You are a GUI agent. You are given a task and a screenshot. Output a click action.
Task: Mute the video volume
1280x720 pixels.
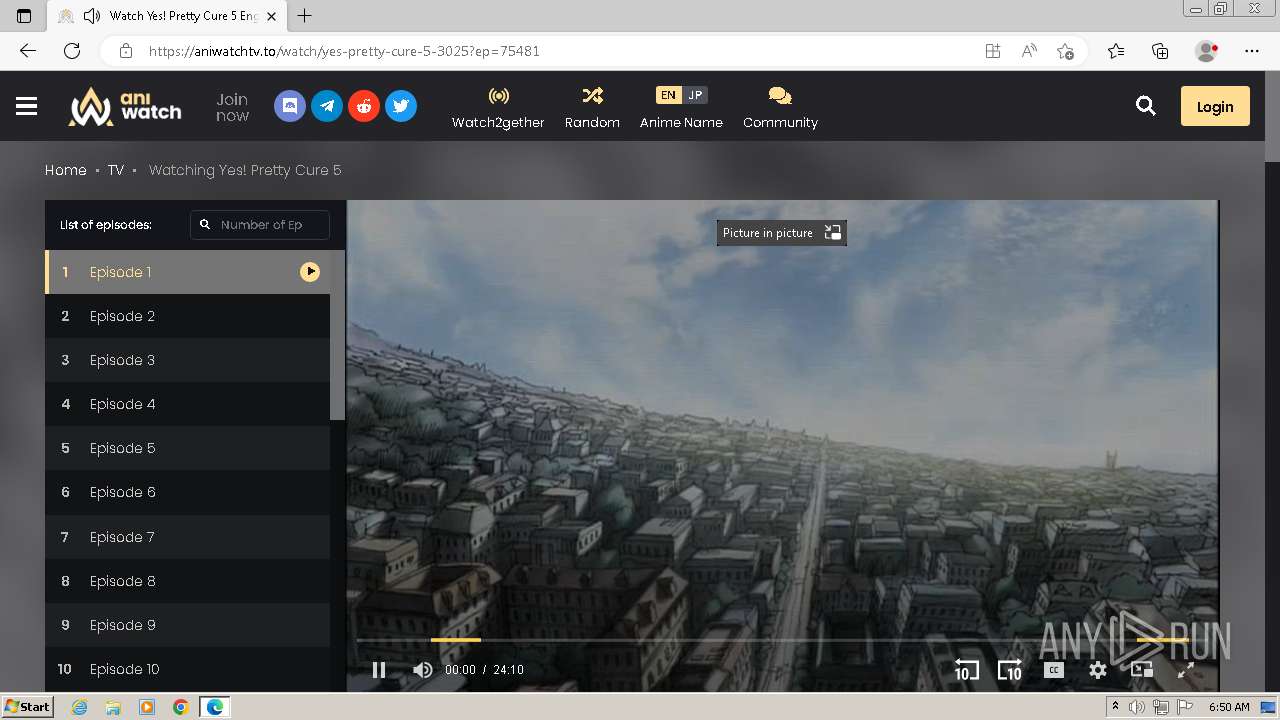coord(423,670)
